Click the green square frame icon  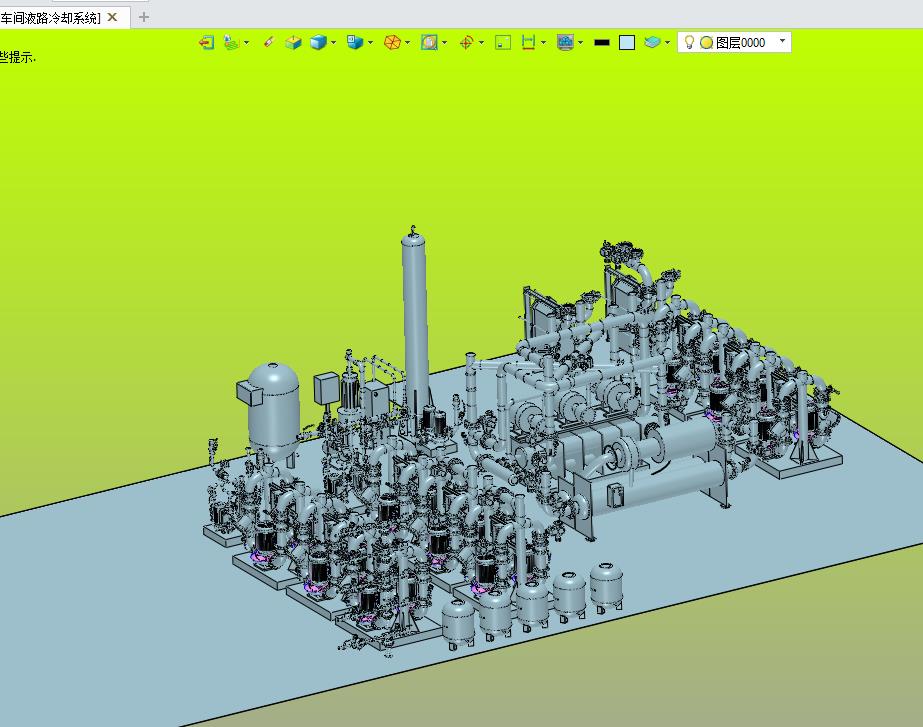[x=503, y=42]
